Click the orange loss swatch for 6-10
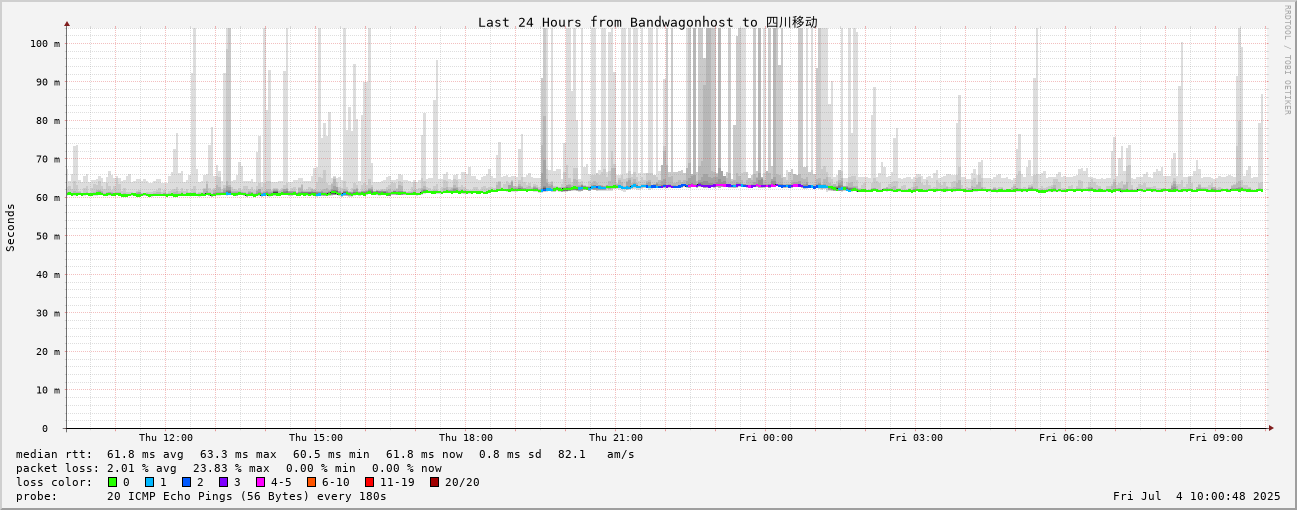Screen dimensions: 1297x510 (311, 482)
